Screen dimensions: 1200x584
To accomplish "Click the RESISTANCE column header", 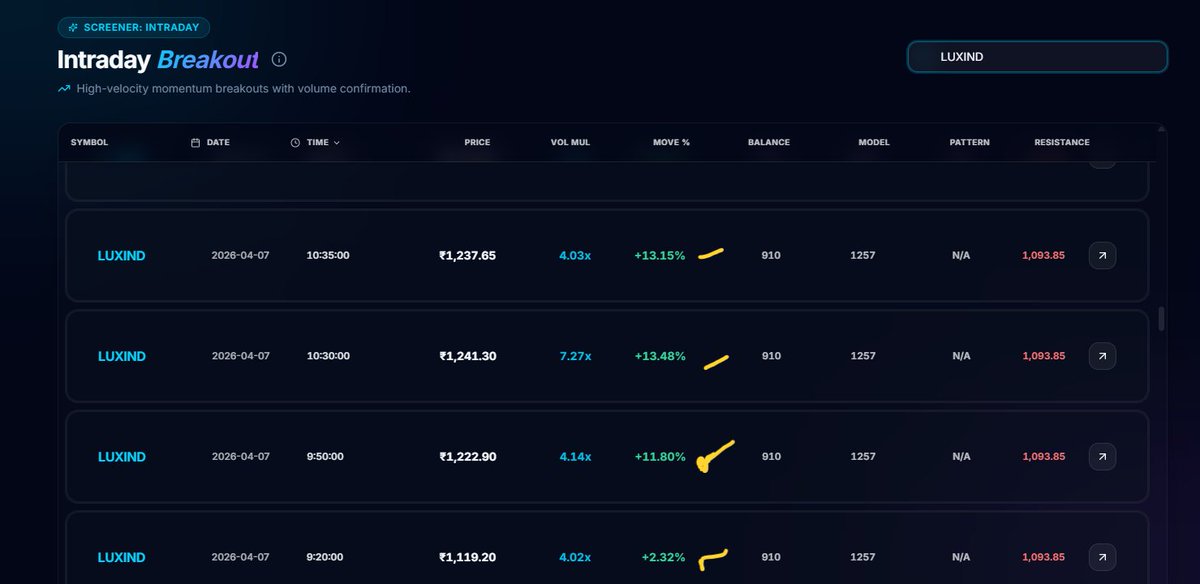I will (x=1062, y=143).
